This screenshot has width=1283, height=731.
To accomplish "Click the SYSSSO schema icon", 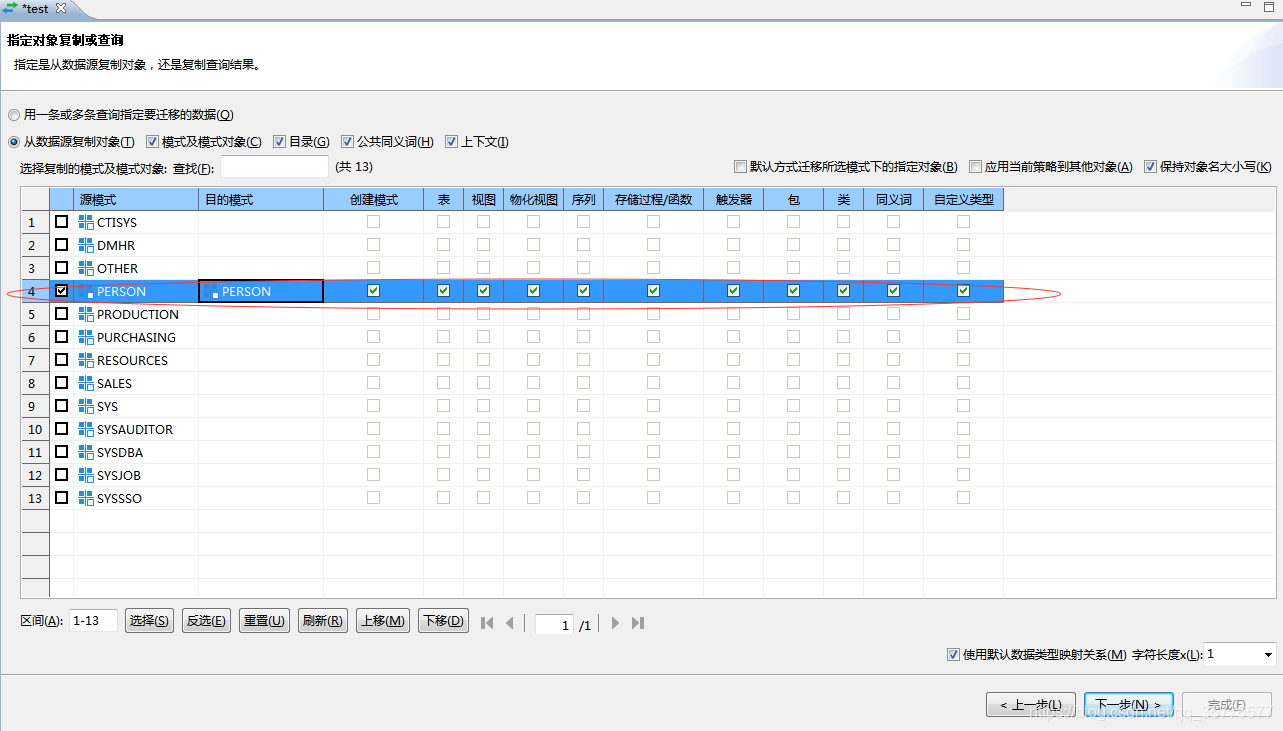I will pyautogui.click(x=86, y=498).
